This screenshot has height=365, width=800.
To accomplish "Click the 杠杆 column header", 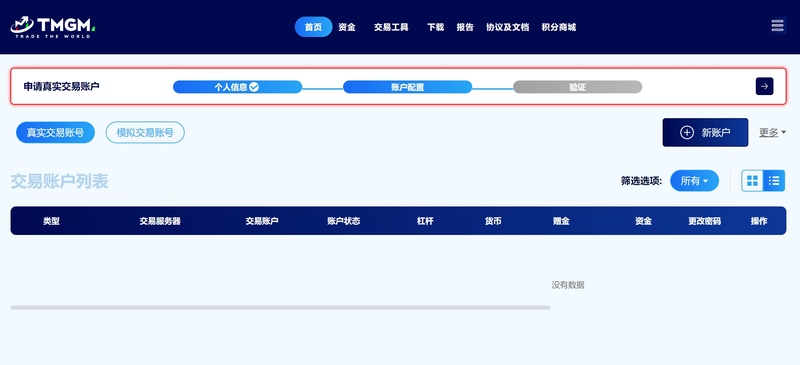I will tap(425, 221).
